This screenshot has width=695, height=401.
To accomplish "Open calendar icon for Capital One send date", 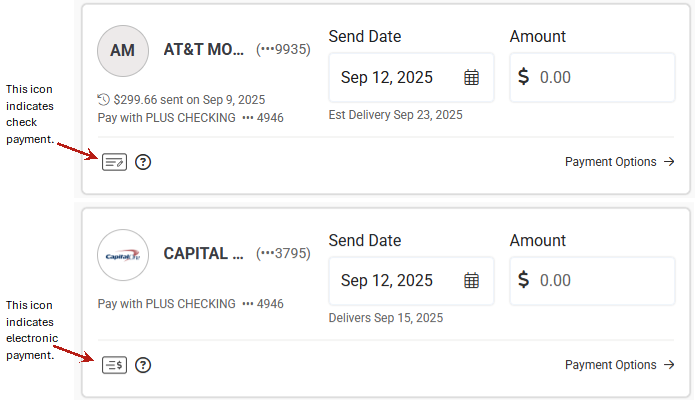I will click(x=472, y=280).
